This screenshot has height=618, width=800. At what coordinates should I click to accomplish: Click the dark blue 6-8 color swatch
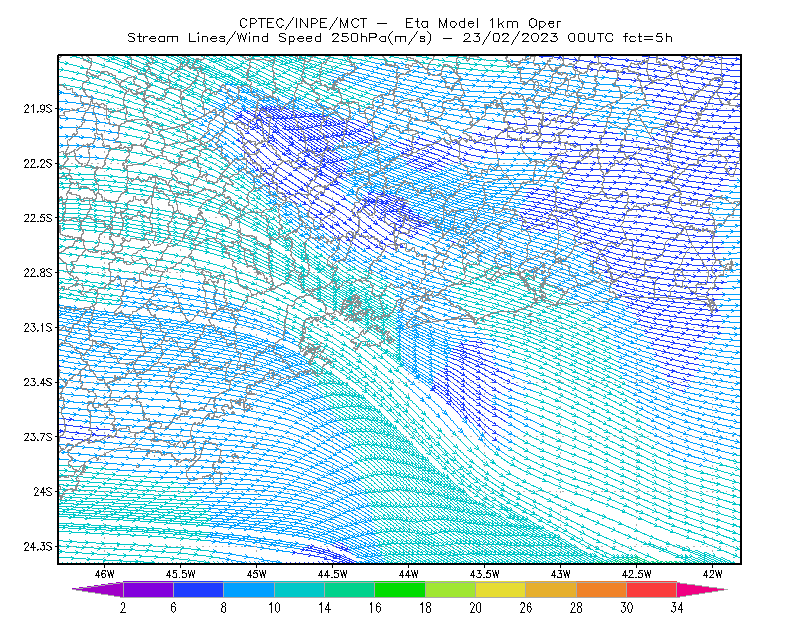click(x=198, y=589)
